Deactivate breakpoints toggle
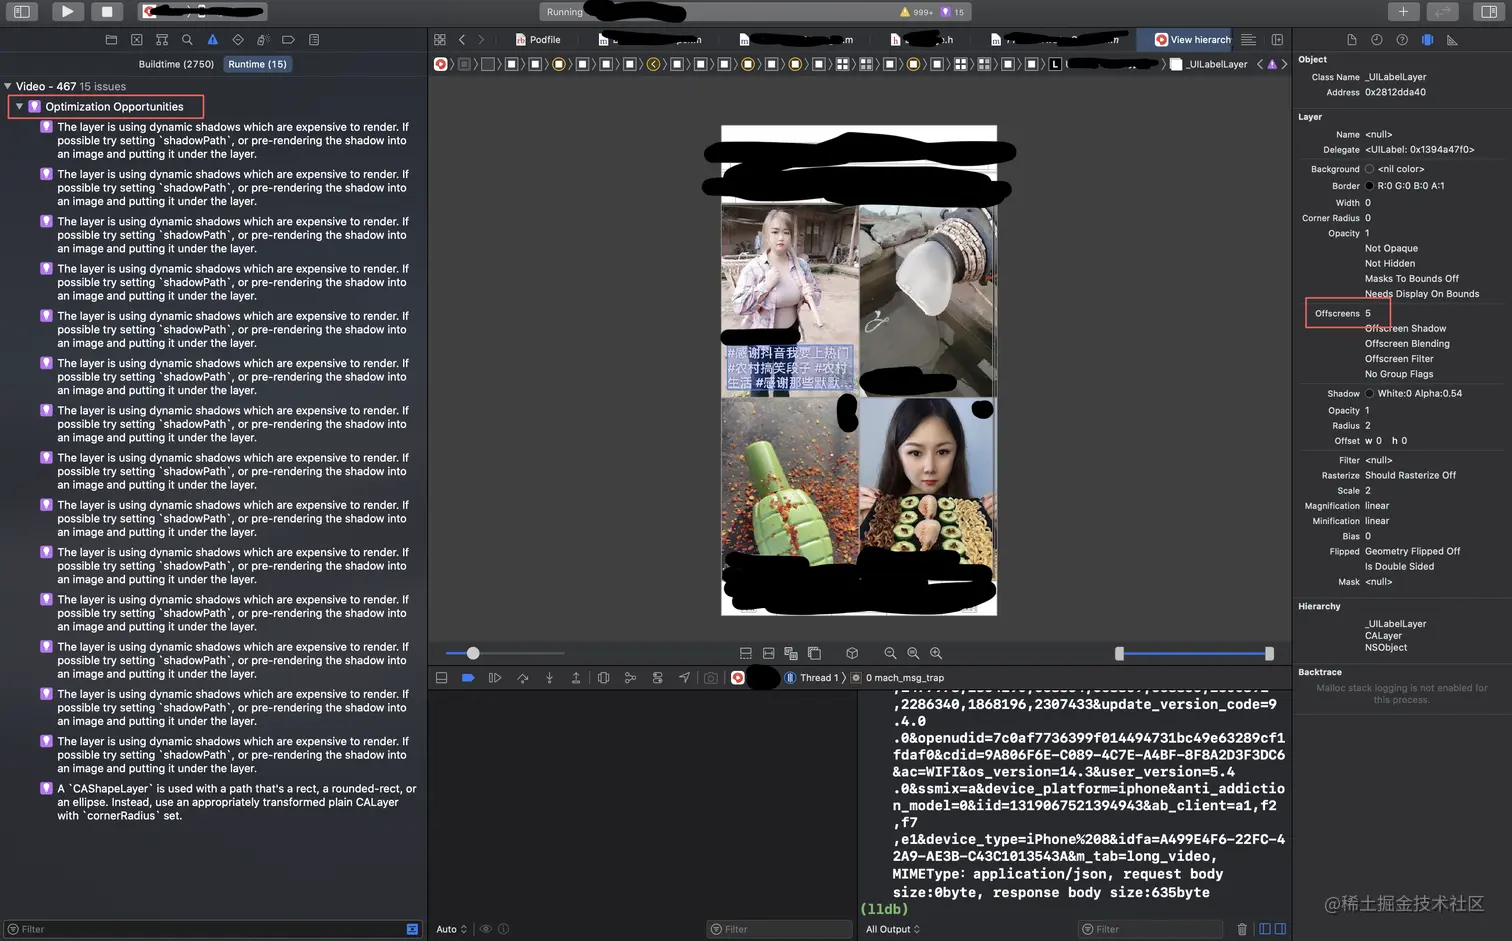Image resolution: width=1512 pixels, height=941 pixels. click(x=468, y=678)
